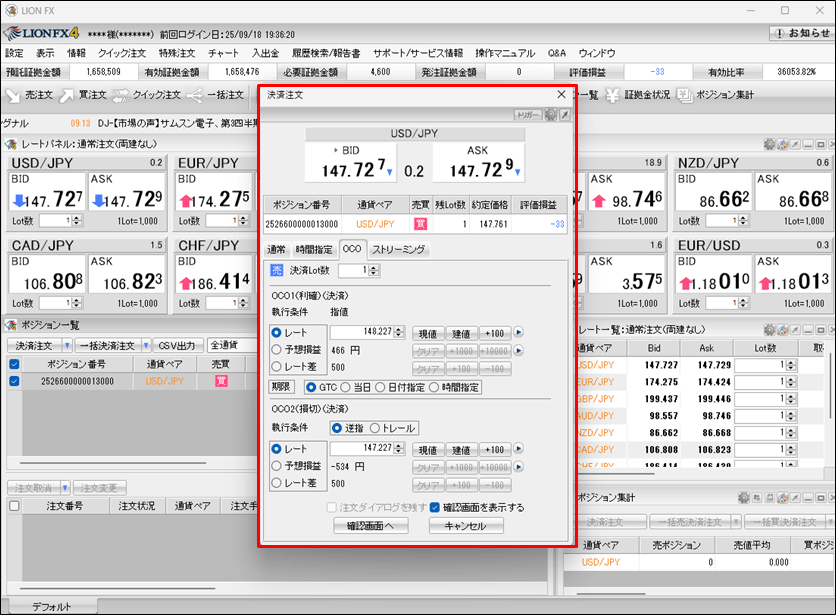Open the チャート menu
This screenshot has width=836, height=615.
[x=223, y=53]
